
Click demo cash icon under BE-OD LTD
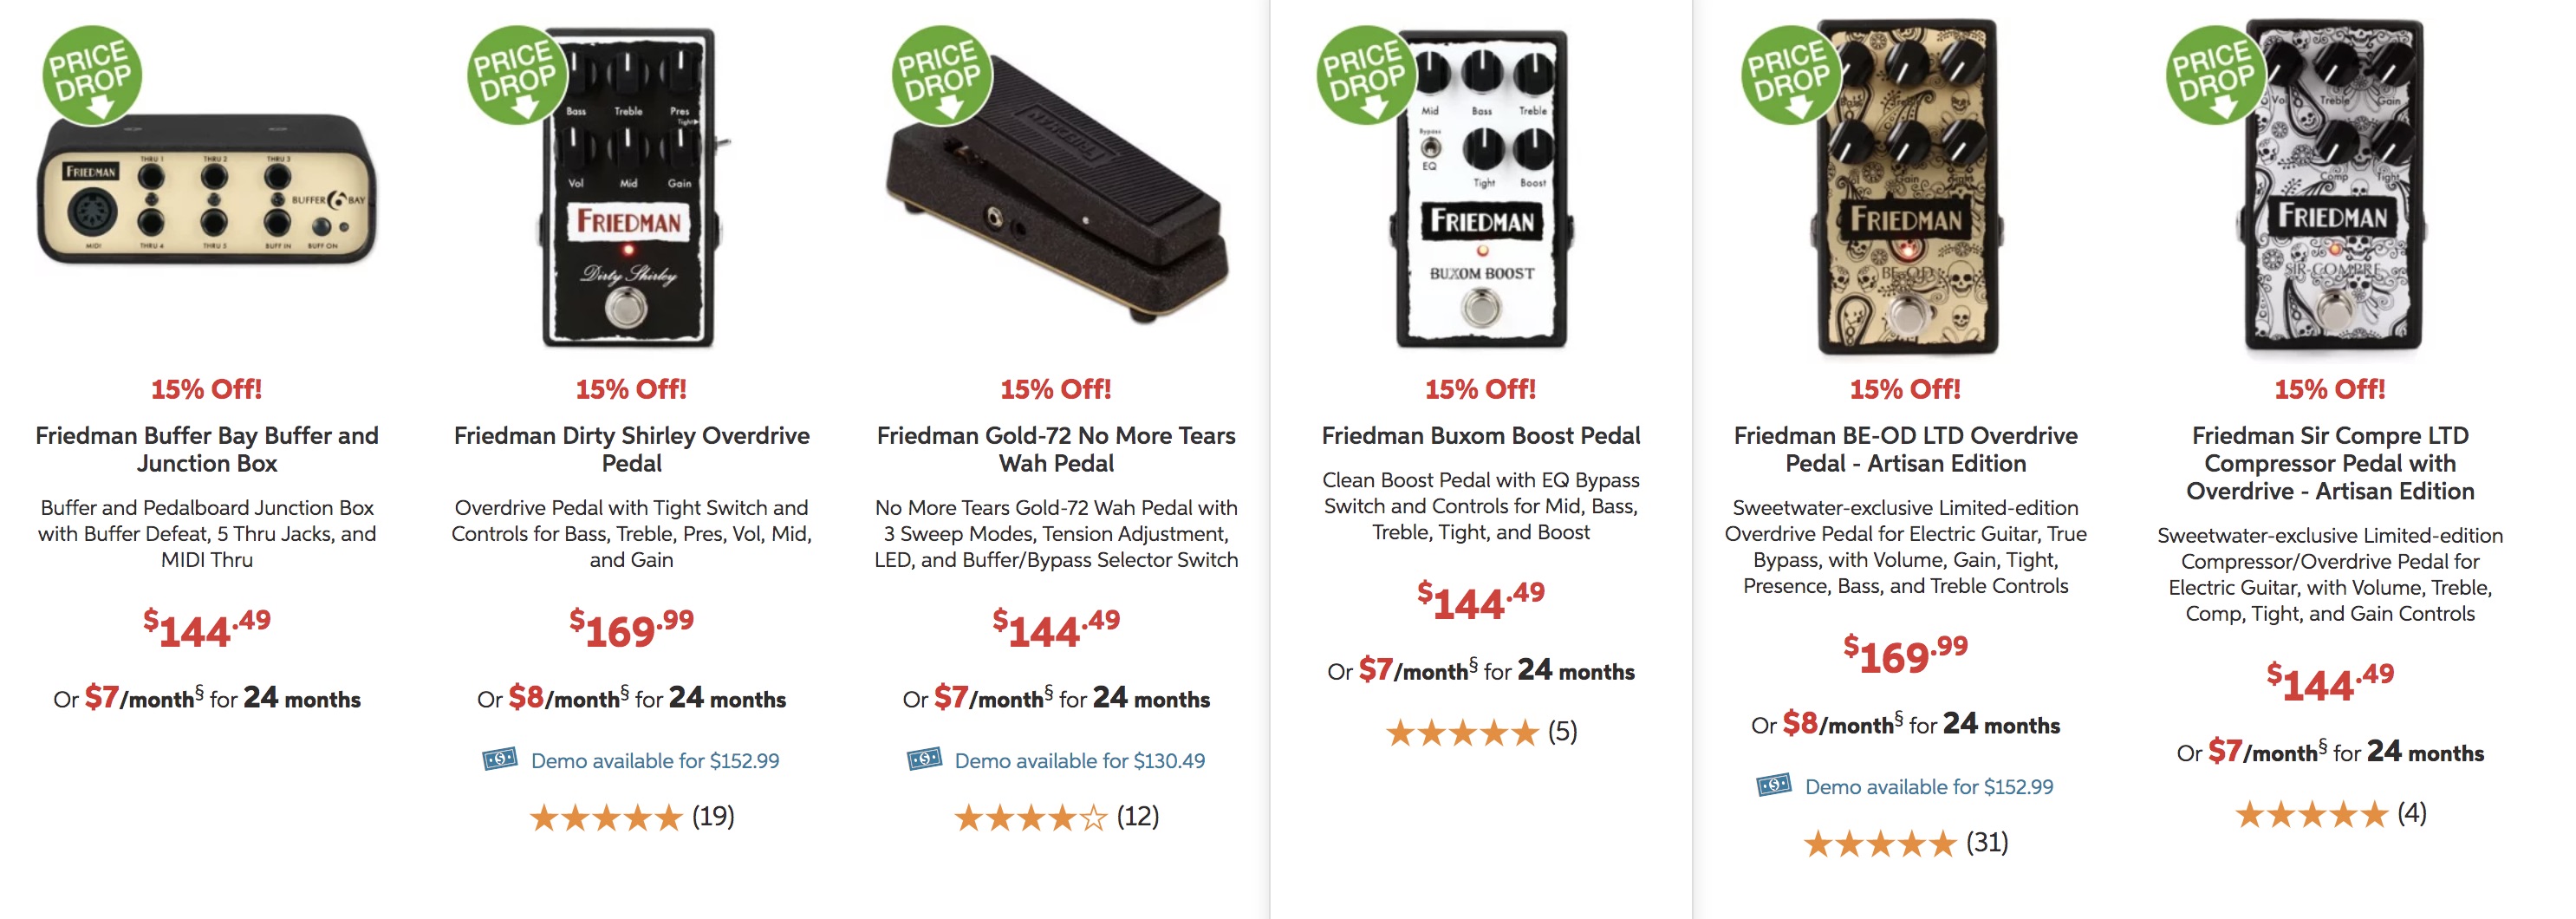(1775, 785)
